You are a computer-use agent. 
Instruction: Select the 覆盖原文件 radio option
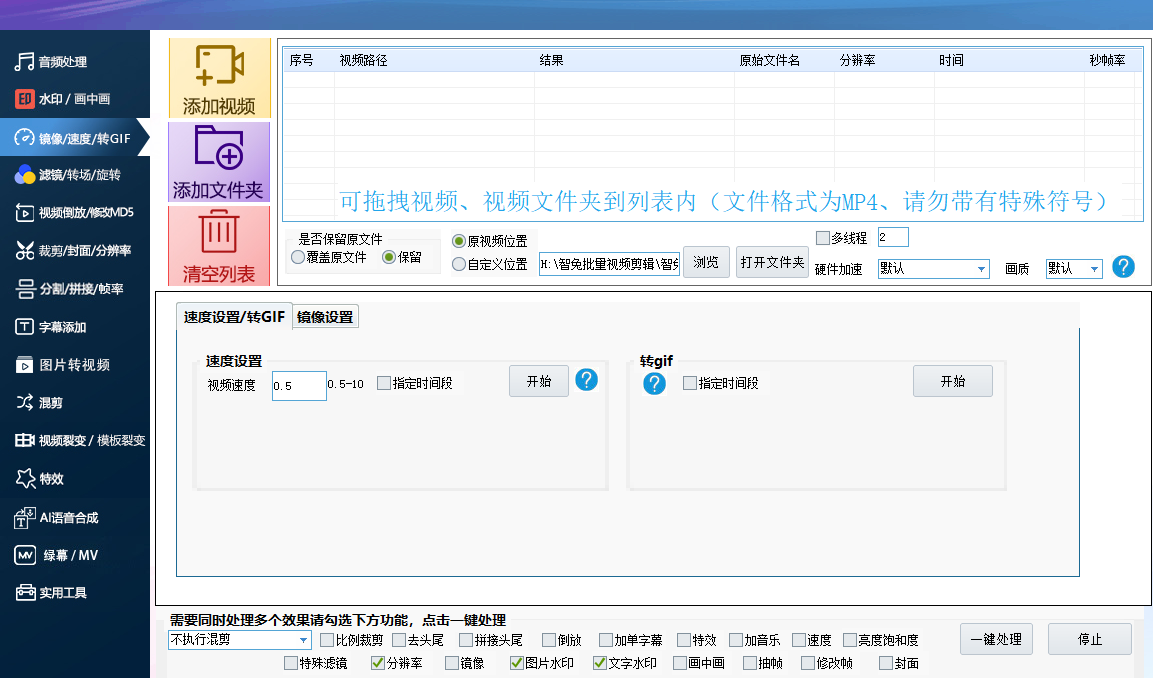298,257
